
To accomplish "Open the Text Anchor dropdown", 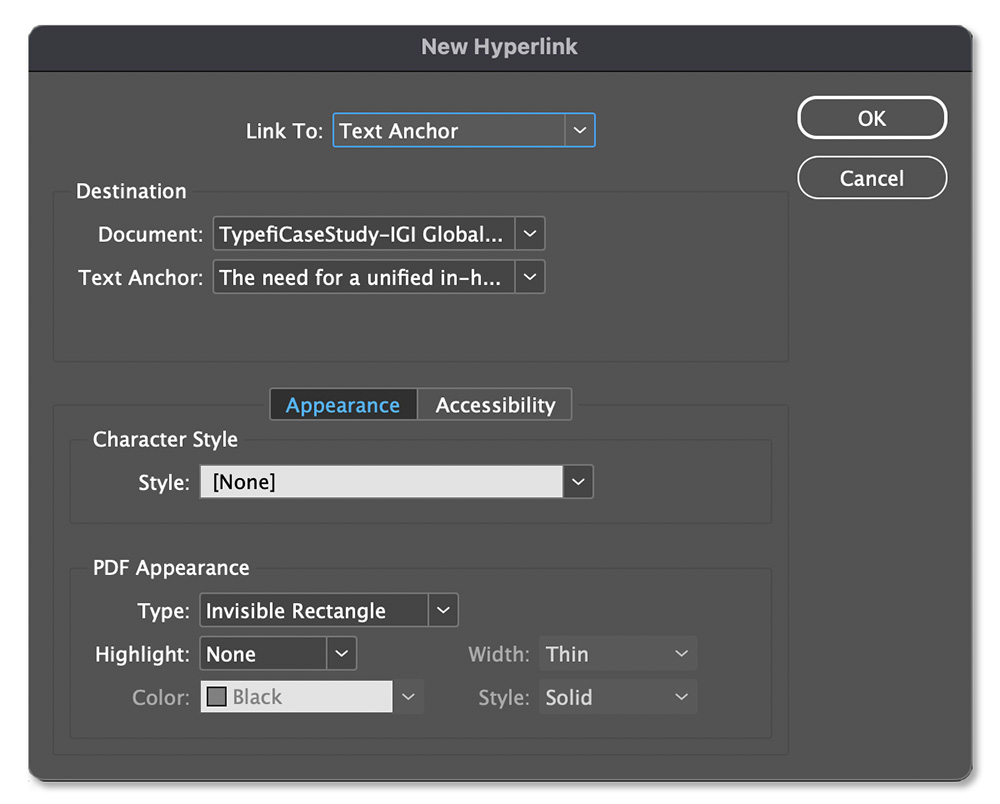I will 379,277.
